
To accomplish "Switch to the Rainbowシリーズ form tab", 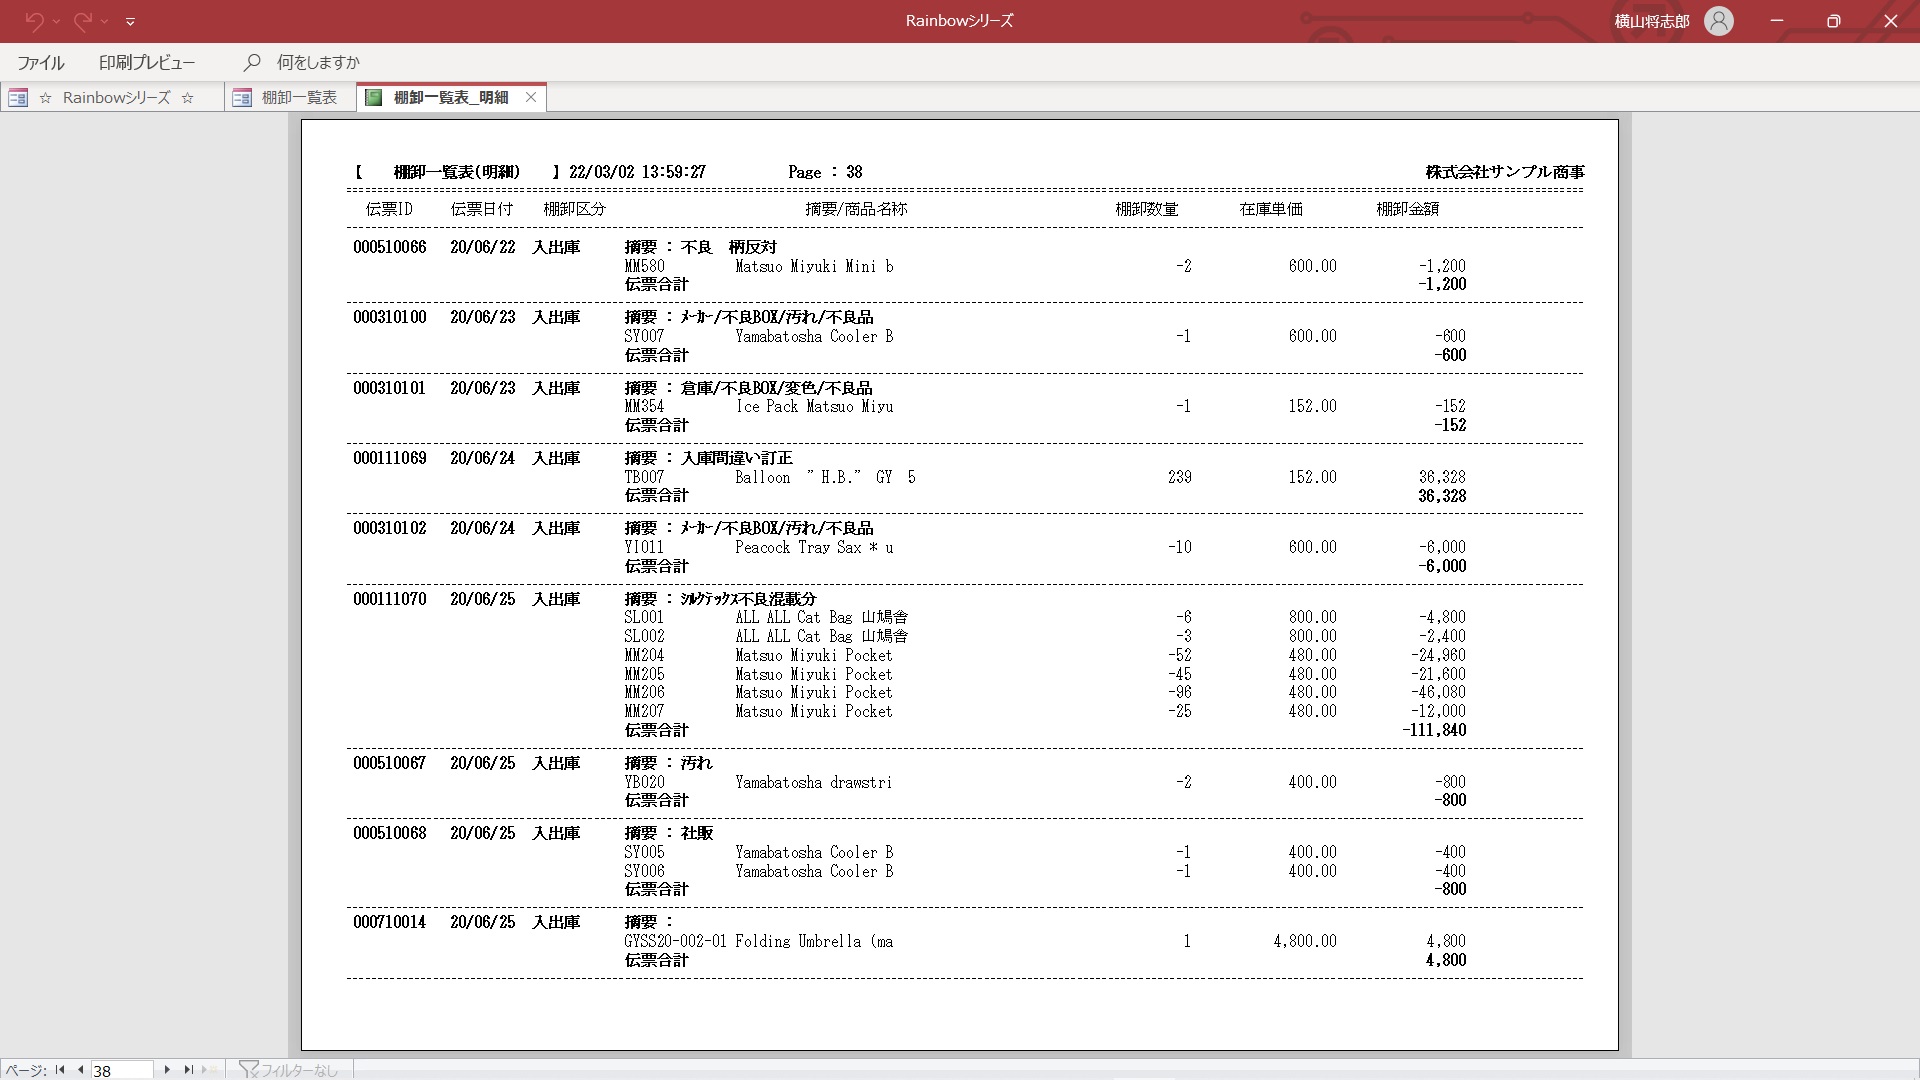I will (x=115, y=97).
